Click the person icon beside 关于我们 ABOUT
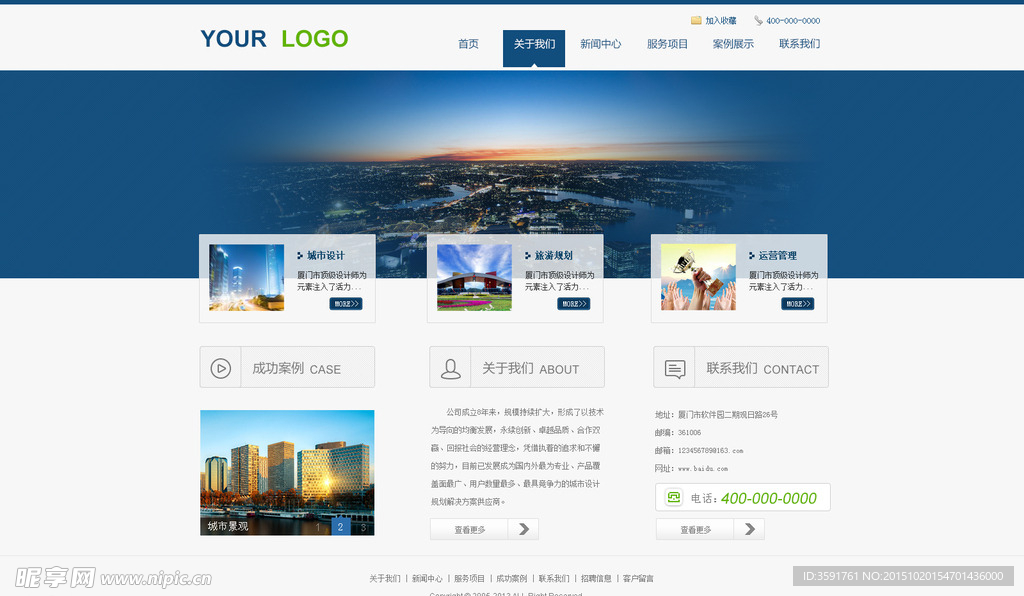 451,368
